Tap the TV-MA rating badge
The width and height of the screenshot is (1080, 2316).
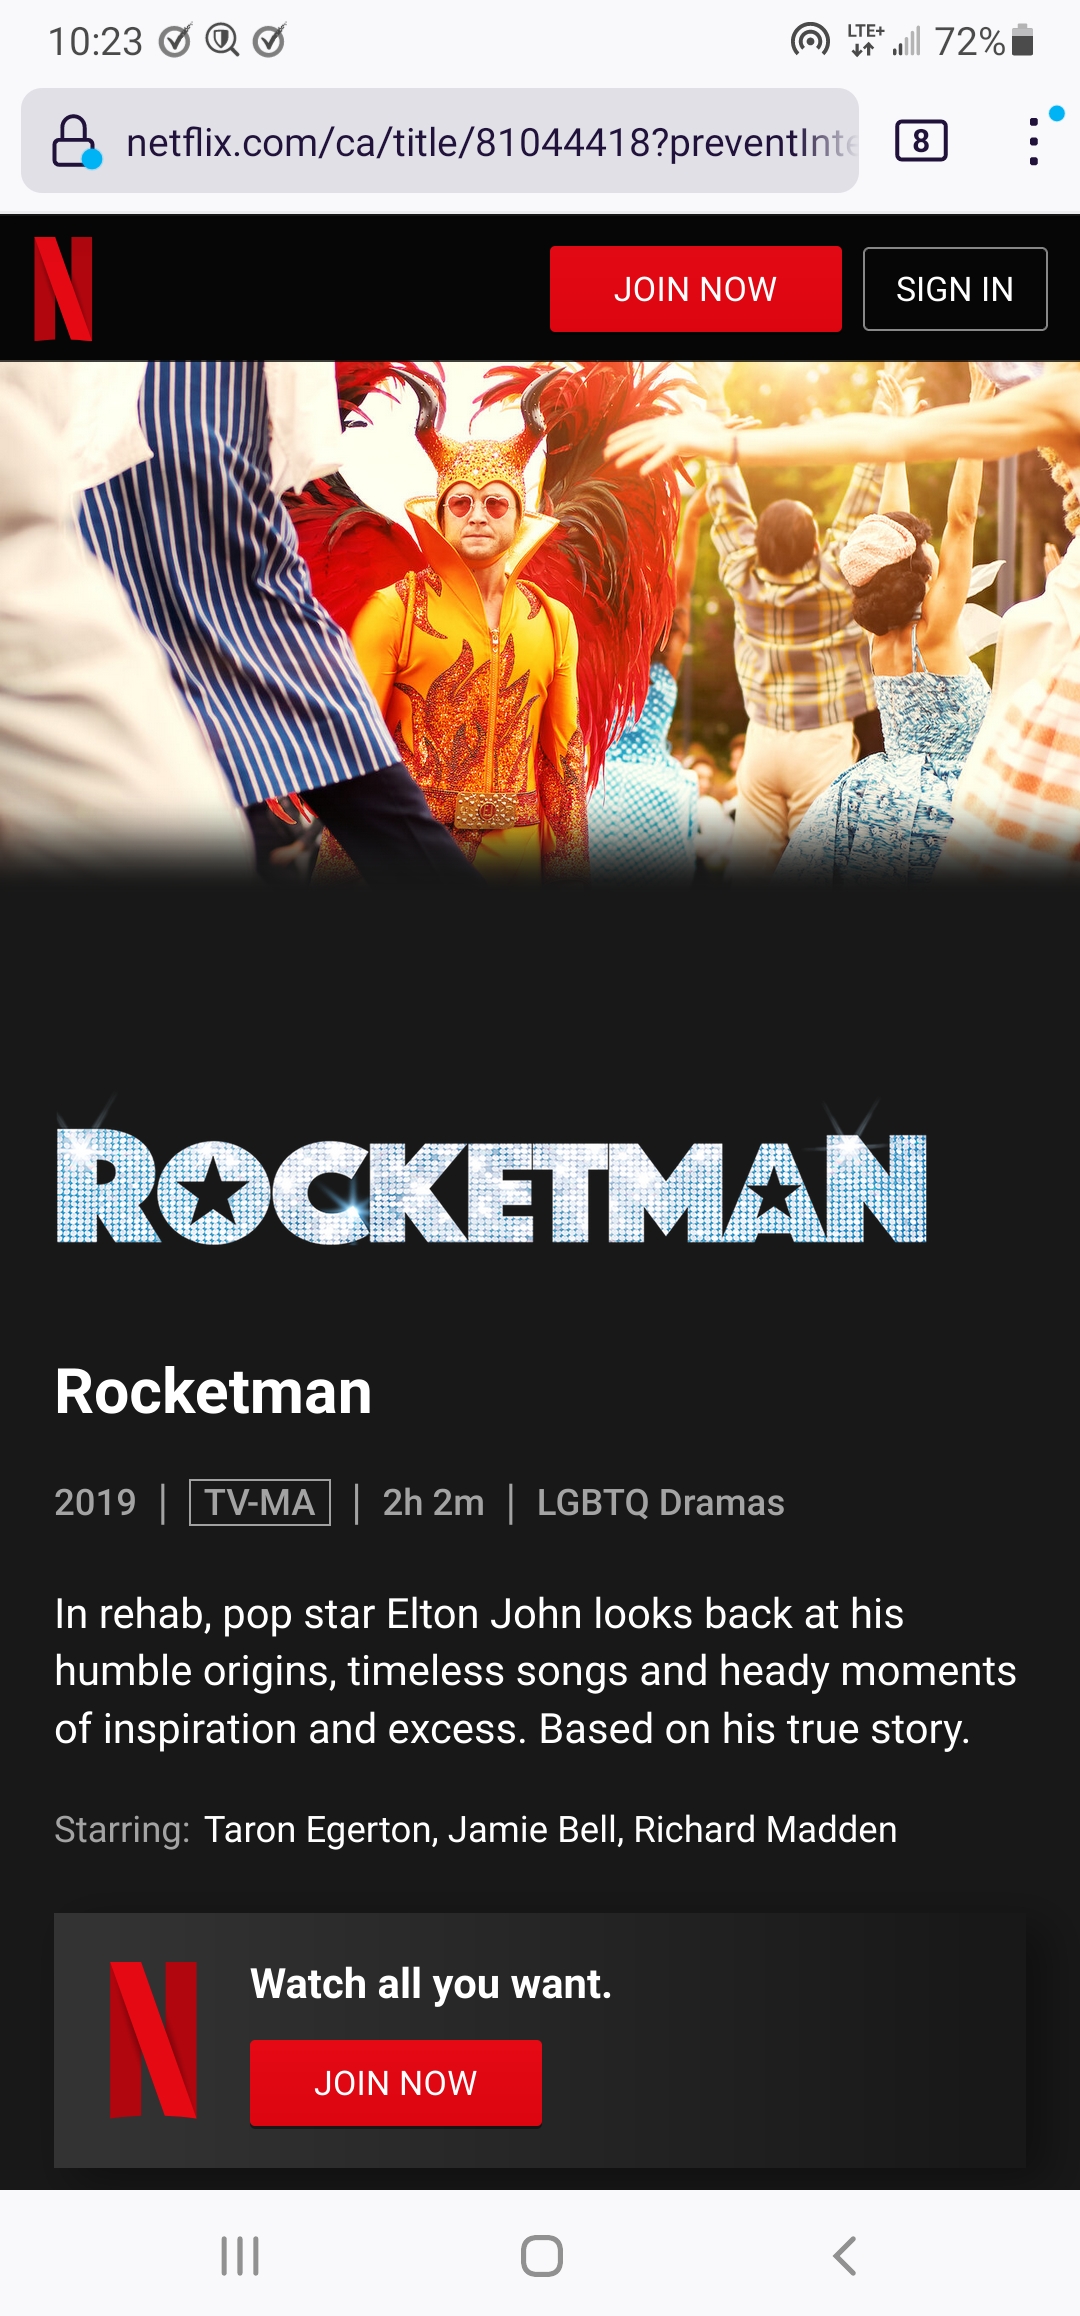click(260, 1503)
